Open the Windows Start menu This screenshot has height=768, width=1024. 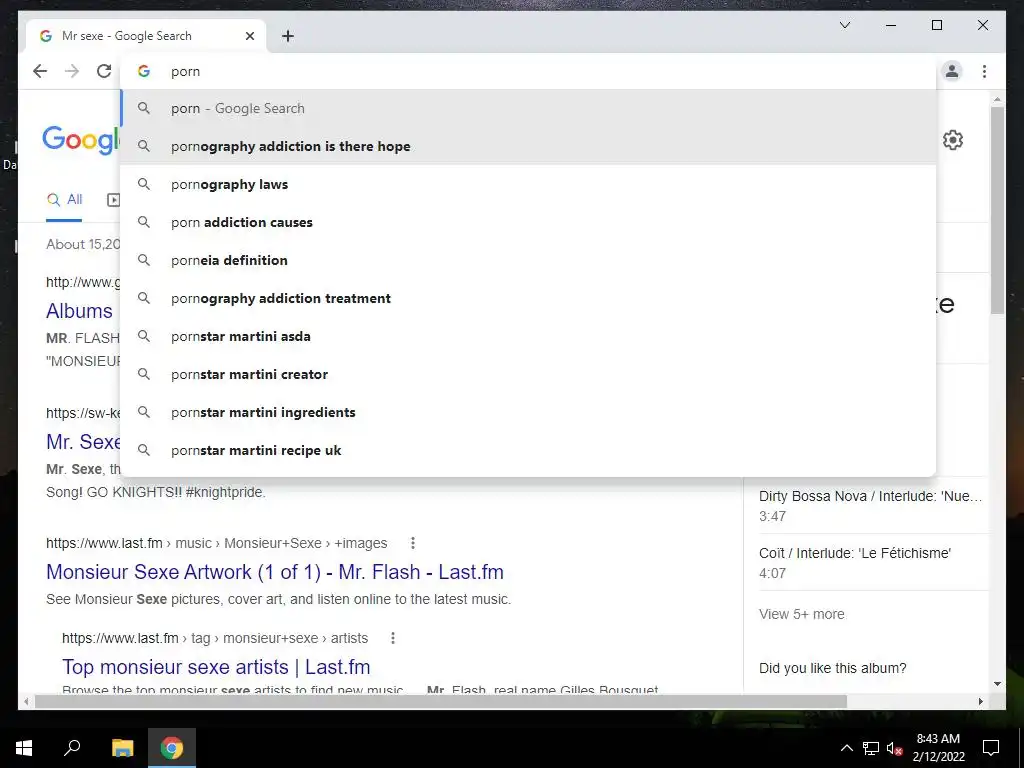coord(24,748)
